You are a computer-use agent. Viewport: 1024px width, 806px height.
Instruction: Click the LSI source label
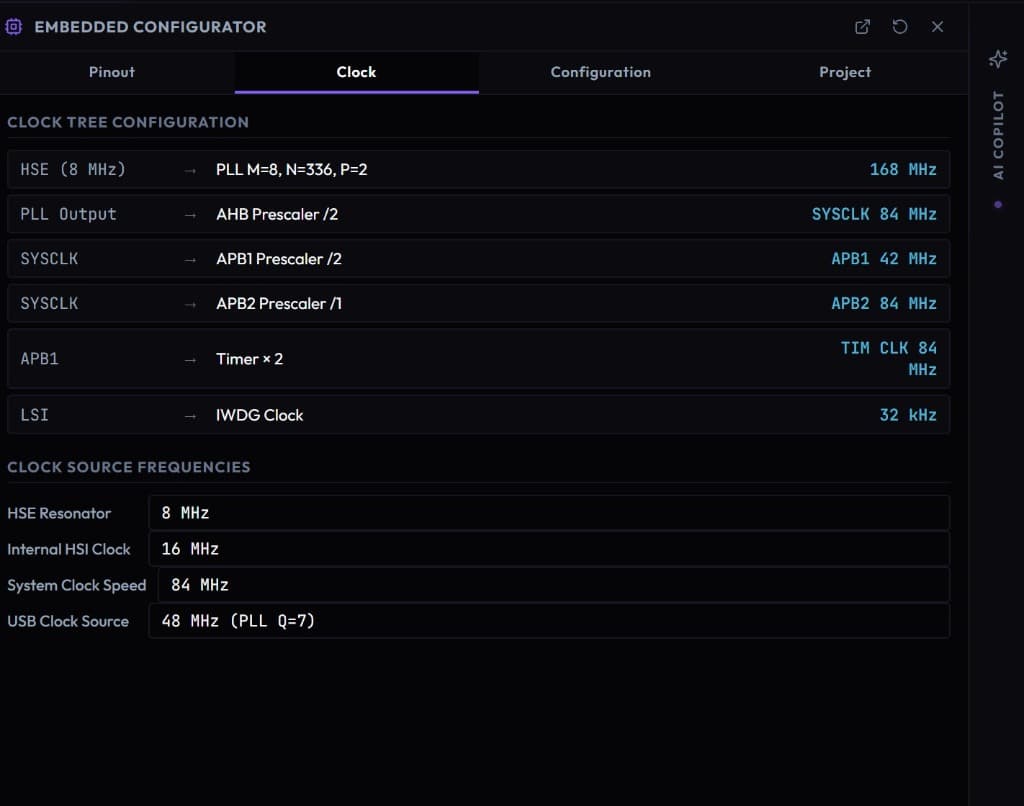coord(35,415)
